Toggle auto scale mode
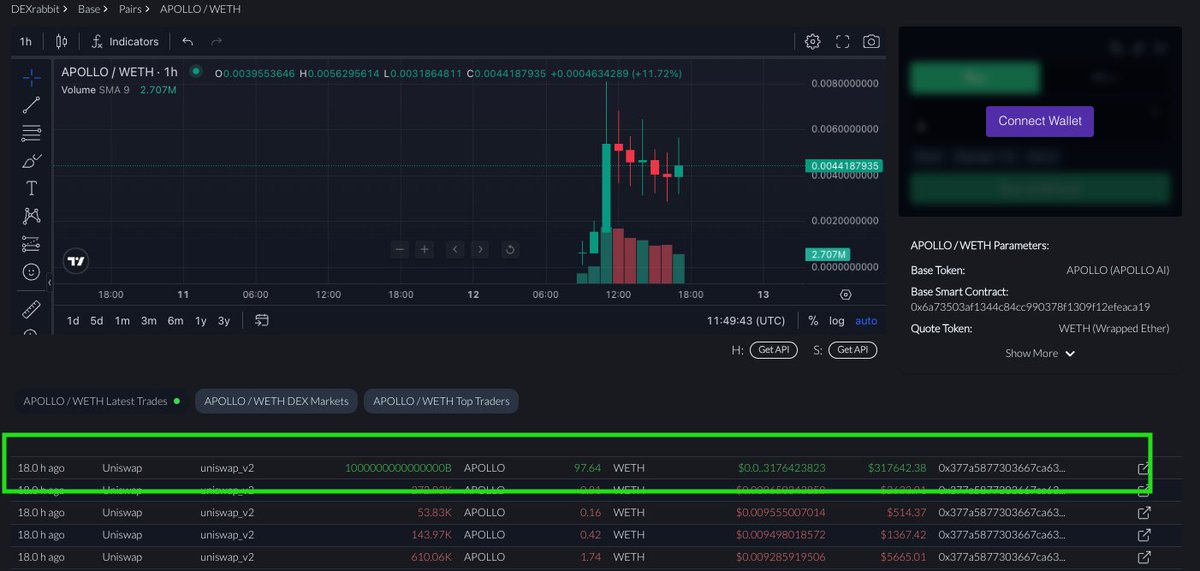The height and width of the screenshot is (571, 1200). 866,321
